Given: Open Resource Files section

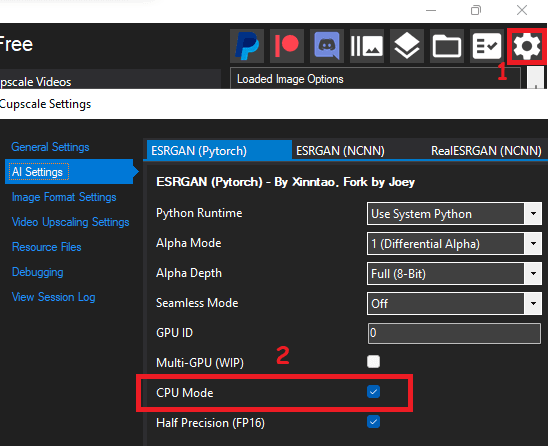Looking at the screenshot, I should pyautogui.click(x=46, y=247).
